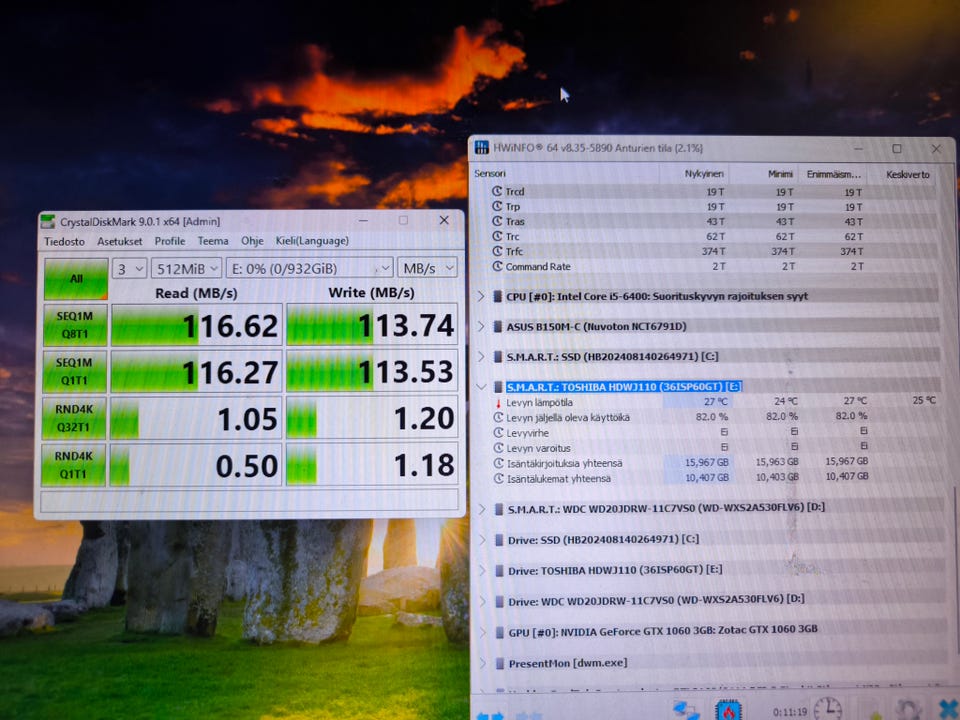Click the Nykyinen column header
Screen dimensions: 960x720
pos(704,174)
